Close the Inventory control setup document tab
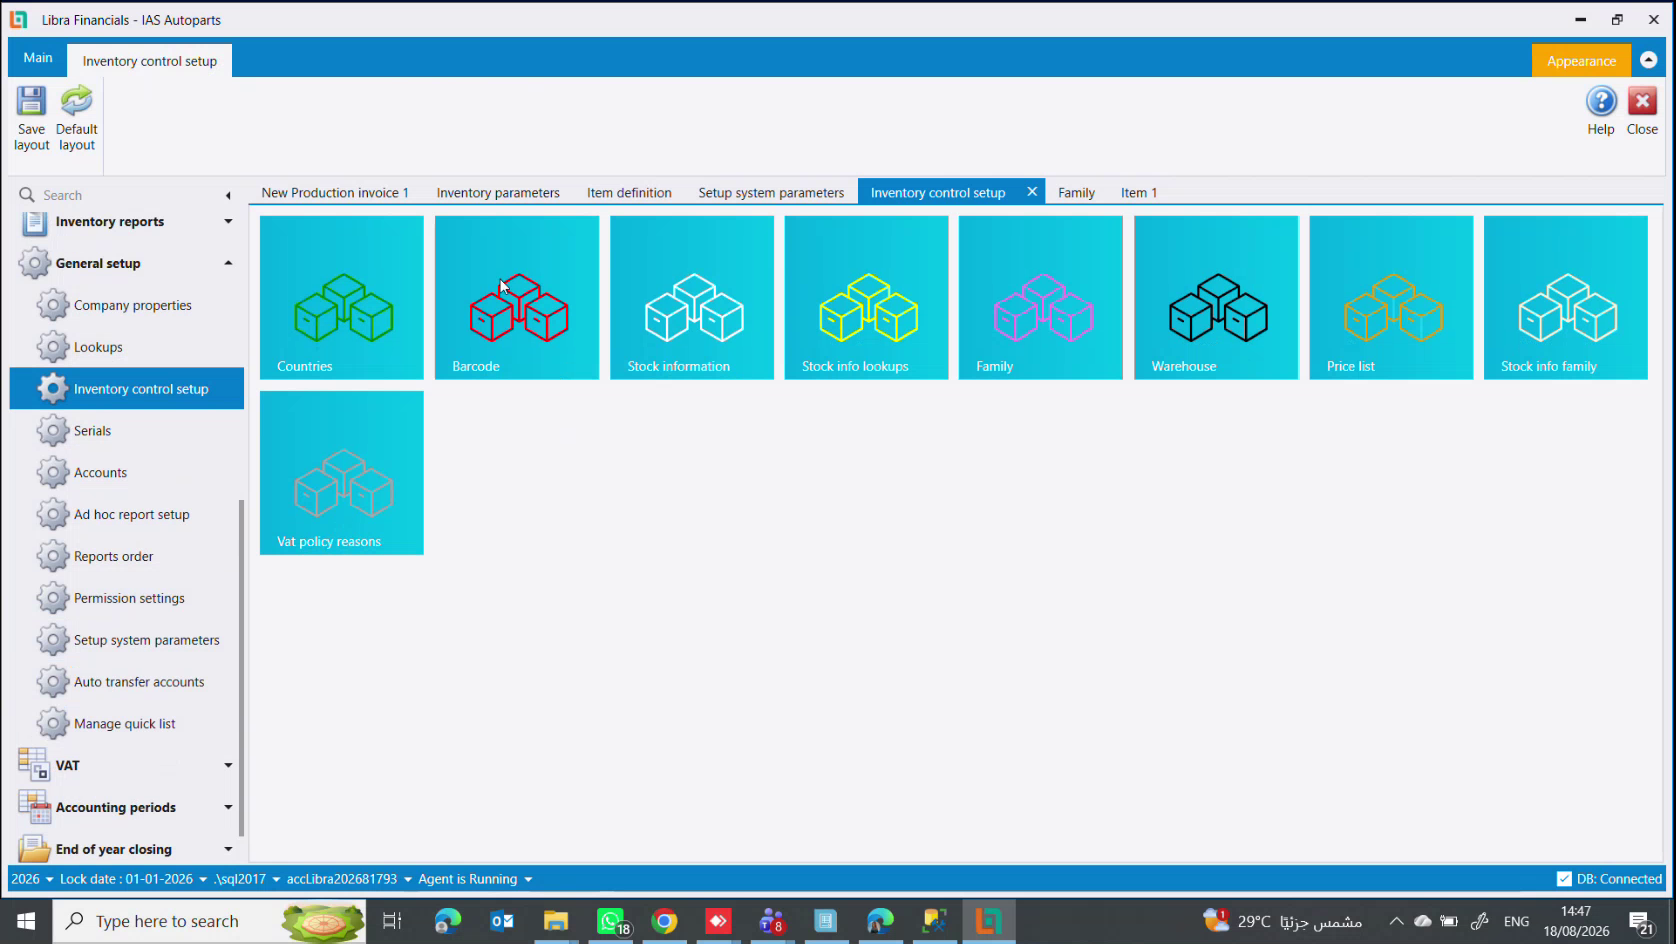The width and height of the screenshot is (1676, 944). tap(1032, 192)
